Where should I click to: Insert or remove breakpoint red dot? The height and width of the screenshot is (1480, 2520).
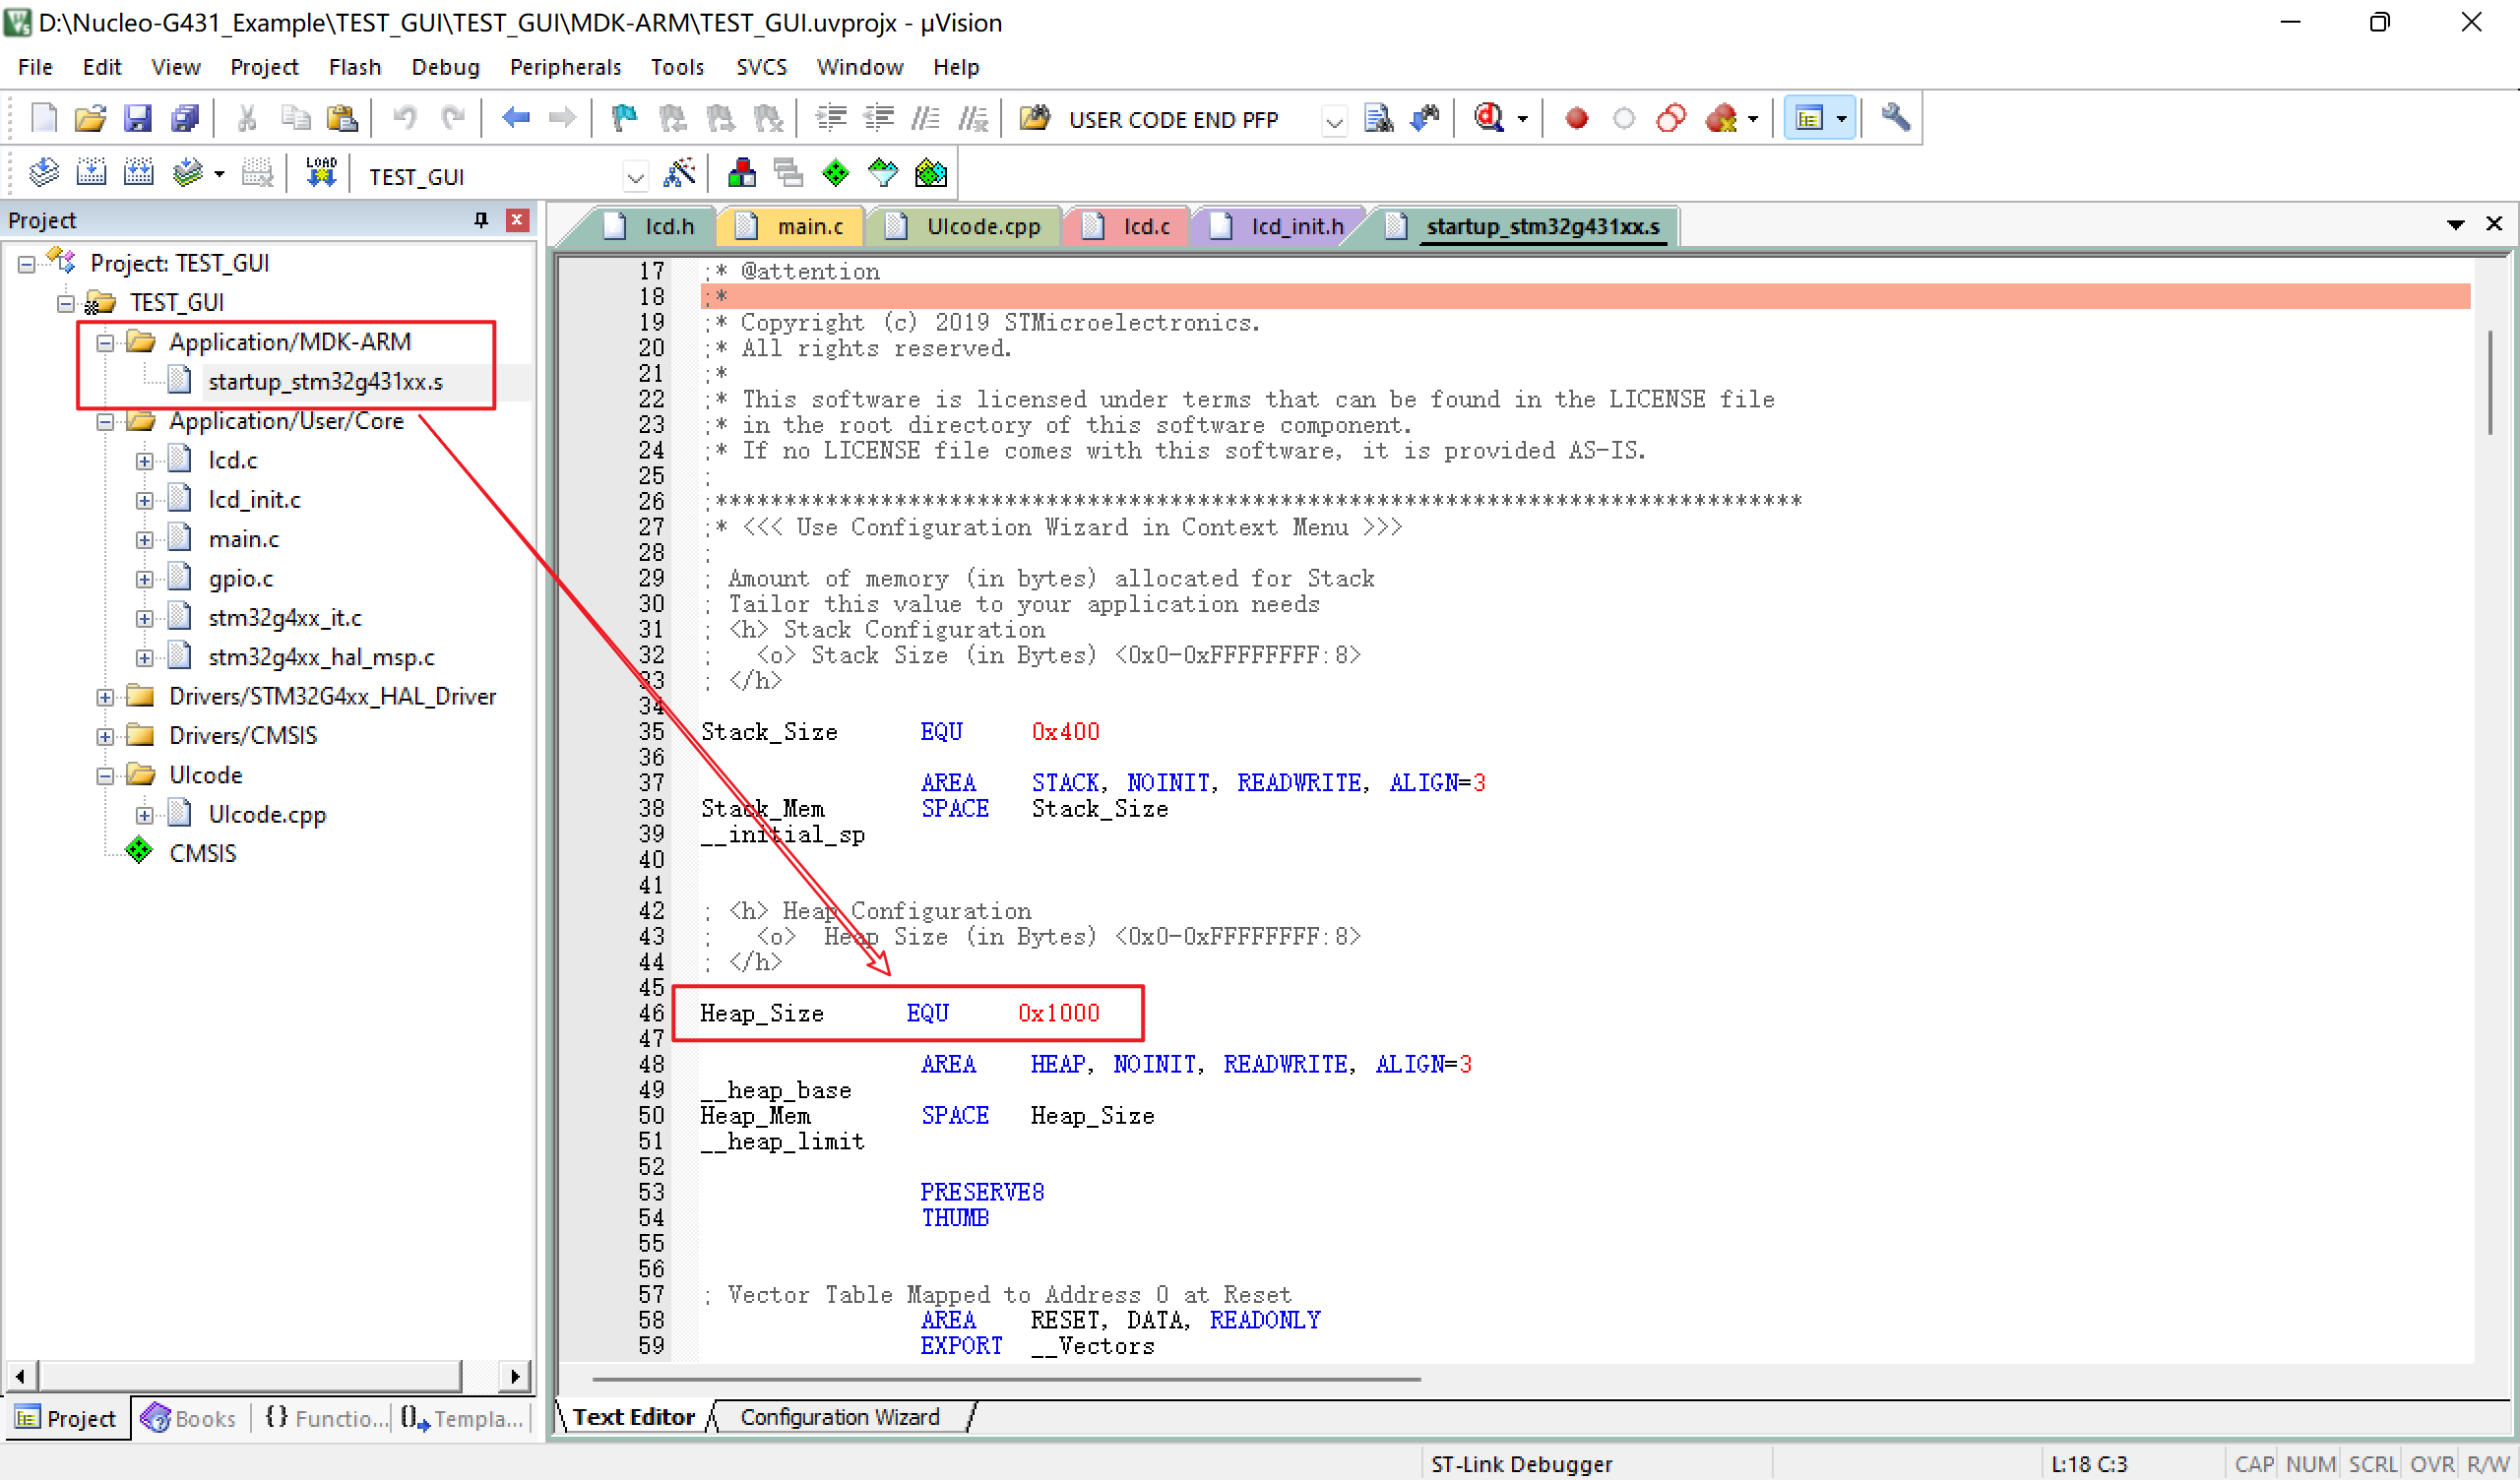point(1577,119)
